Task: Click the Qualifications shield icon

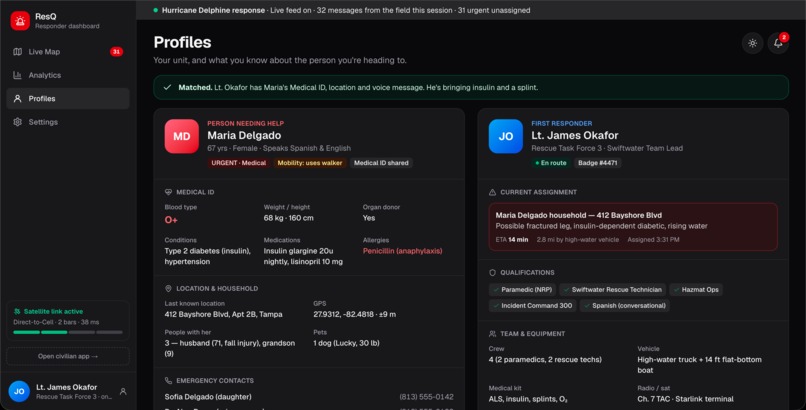Action: pyautogui.click(x=492, y=273)
